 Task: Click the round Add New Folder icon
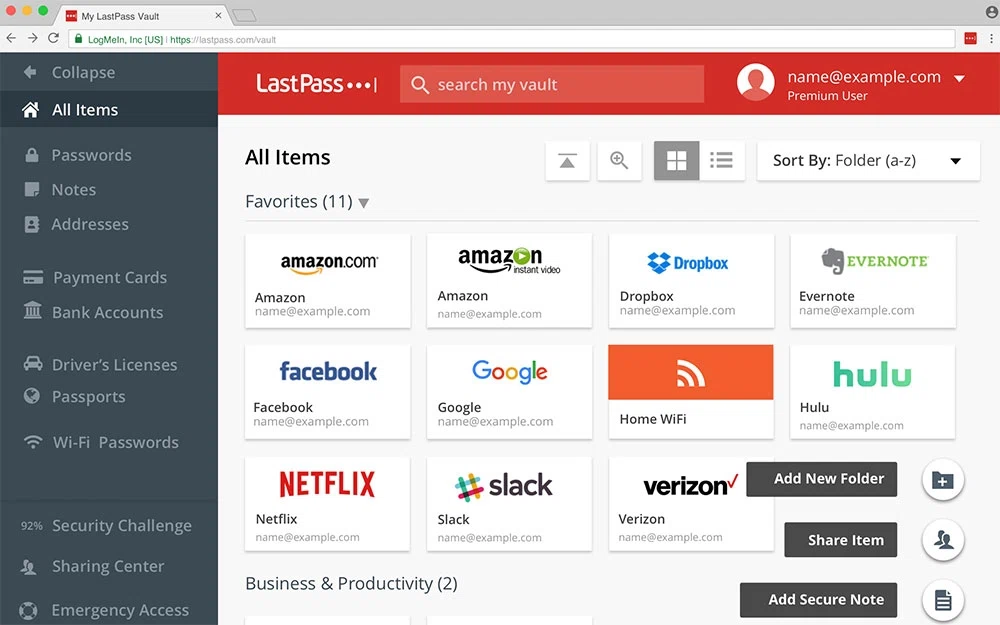(943, 480)
